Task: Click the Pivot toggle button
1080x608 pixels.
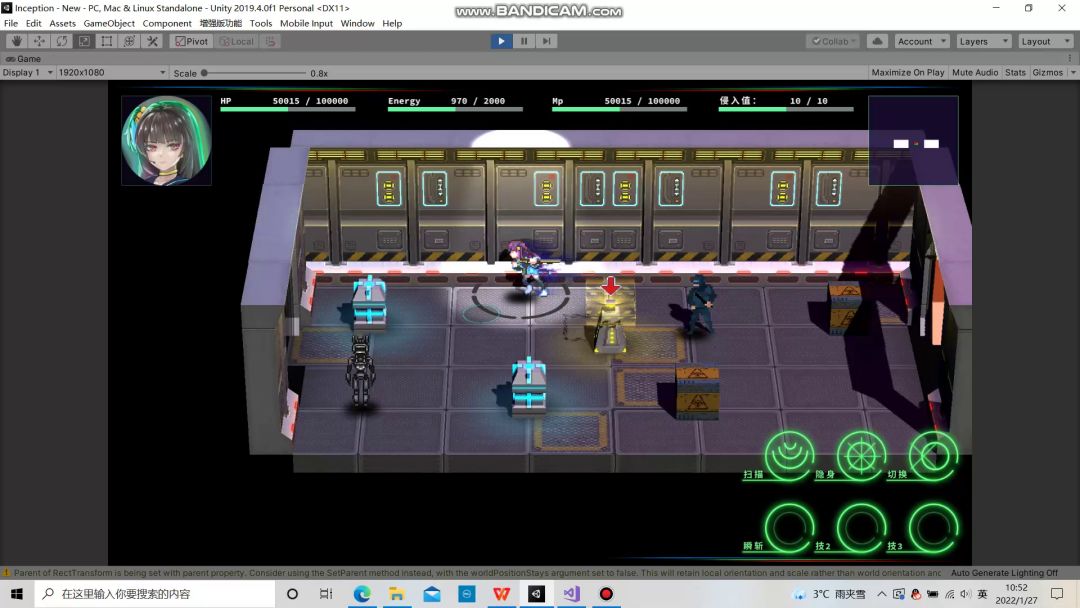Action: point(191,41)
